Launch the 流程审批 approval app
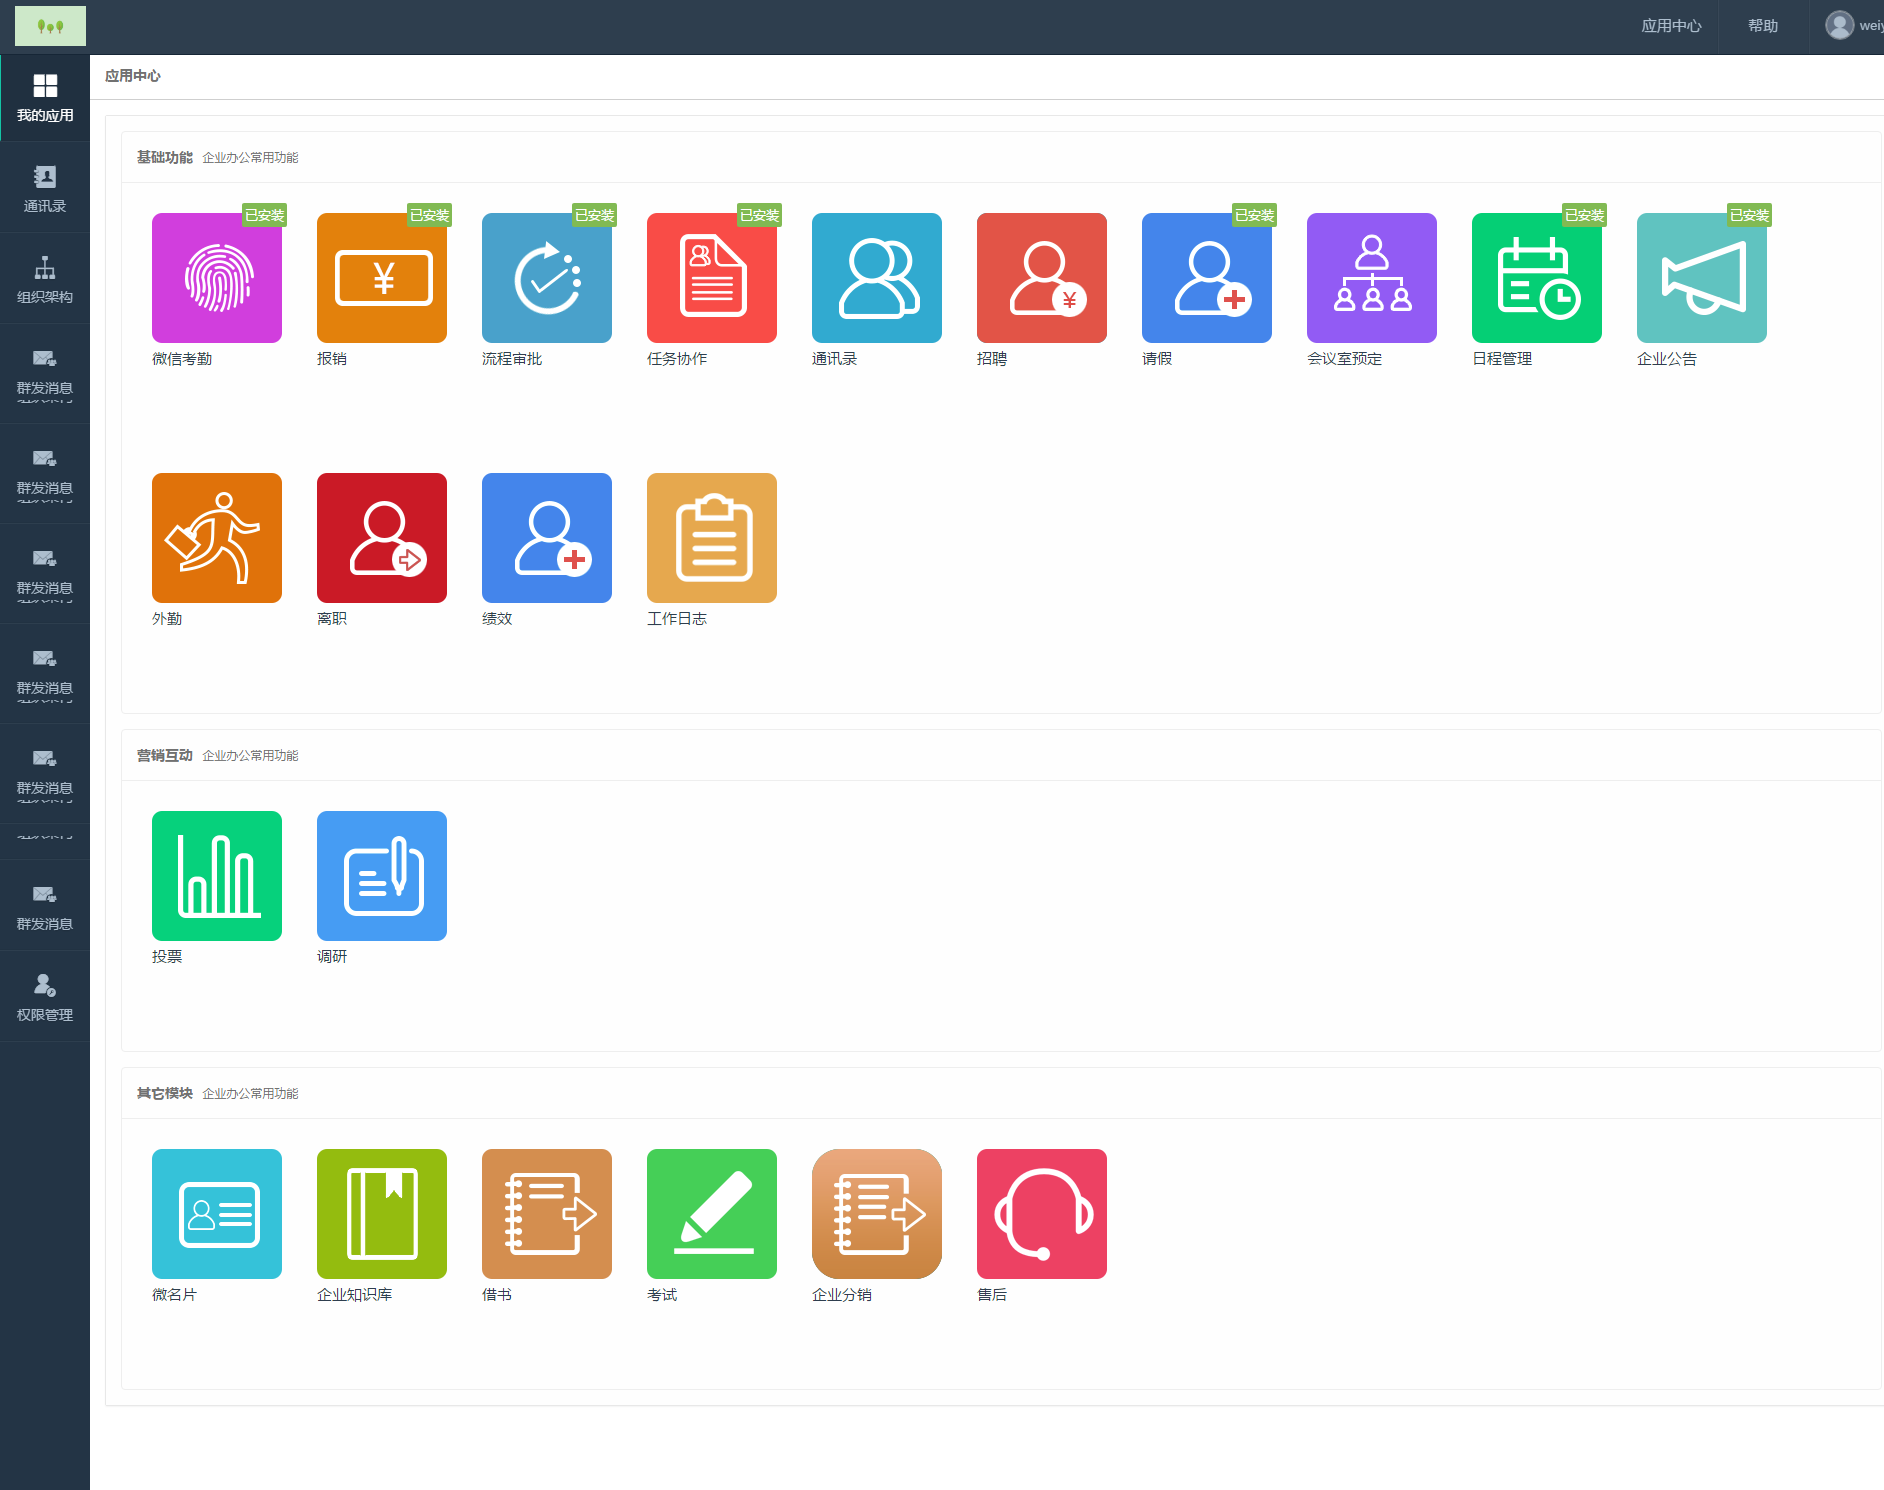 [547, 278]
